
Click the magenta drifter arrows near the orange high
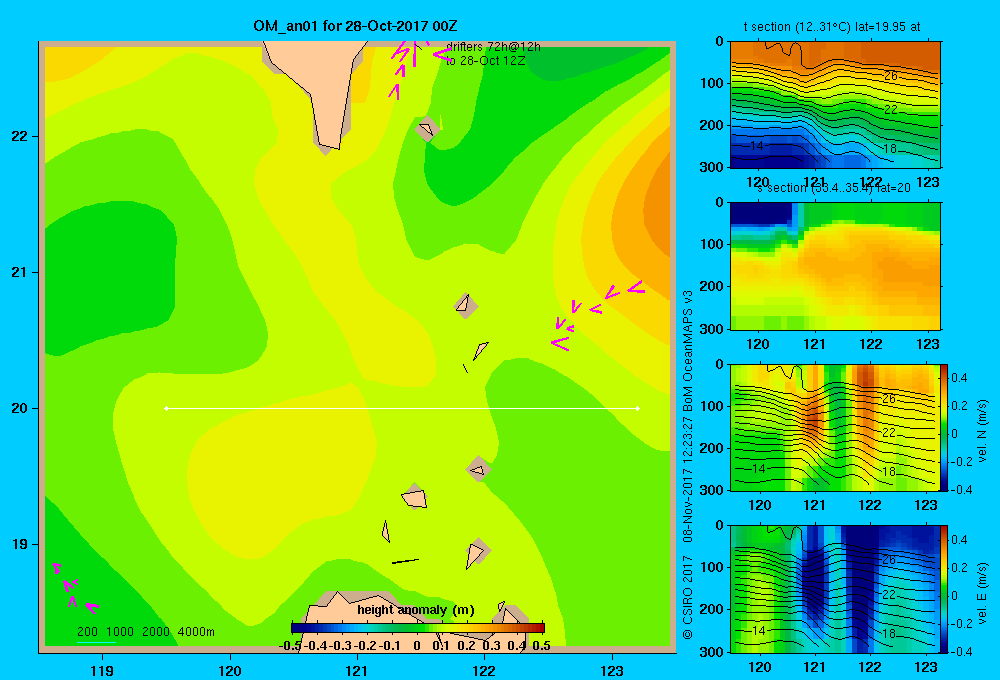[x=598, y=315]
